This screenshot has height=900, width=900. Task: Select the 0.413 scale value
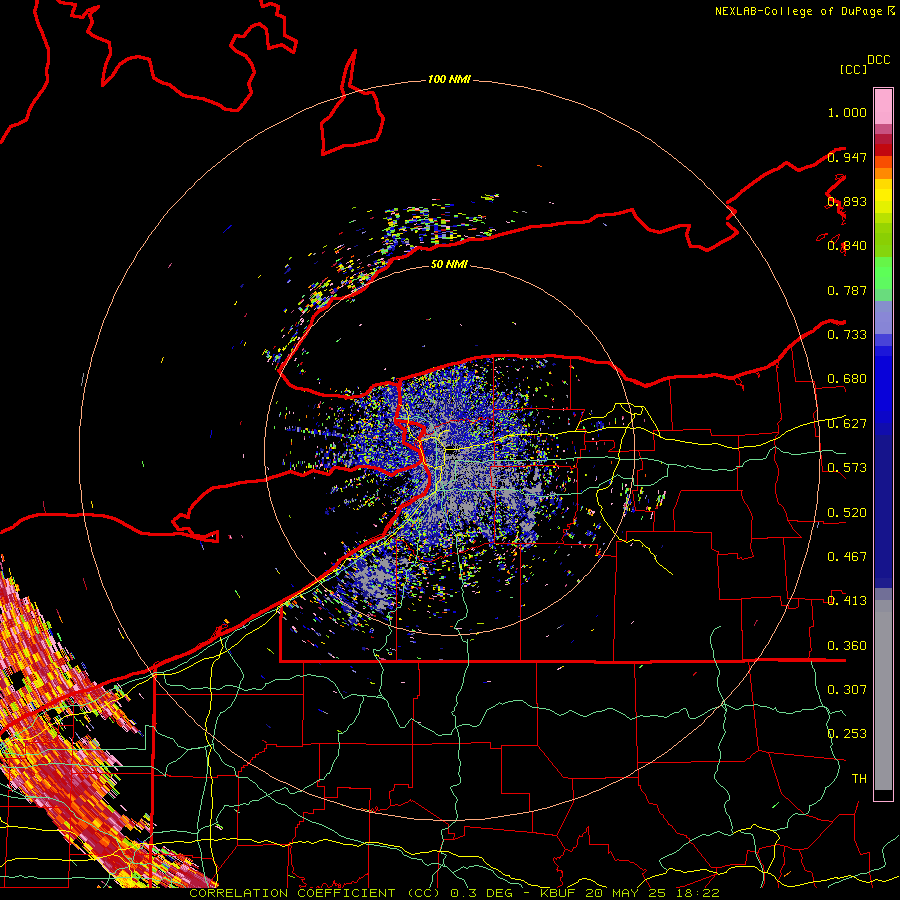click(847, 601)
